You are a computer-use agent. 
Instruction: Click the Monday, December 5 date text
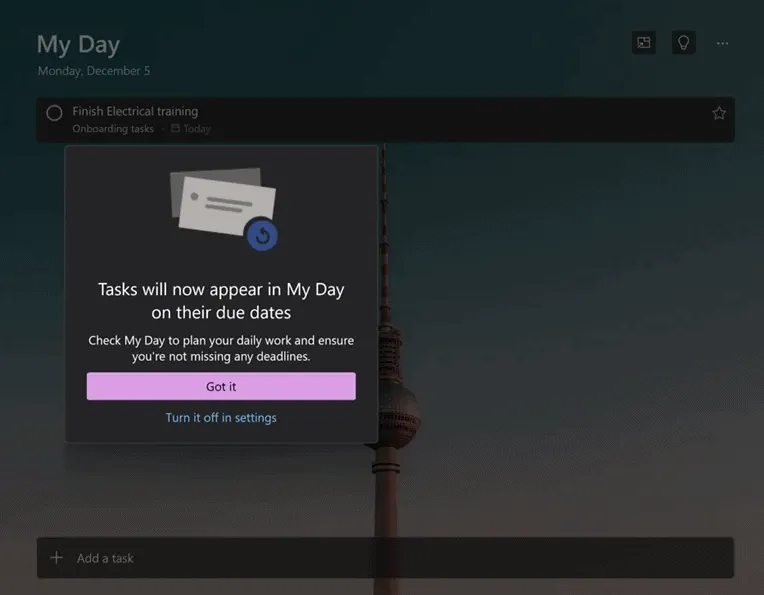[94, 71]
